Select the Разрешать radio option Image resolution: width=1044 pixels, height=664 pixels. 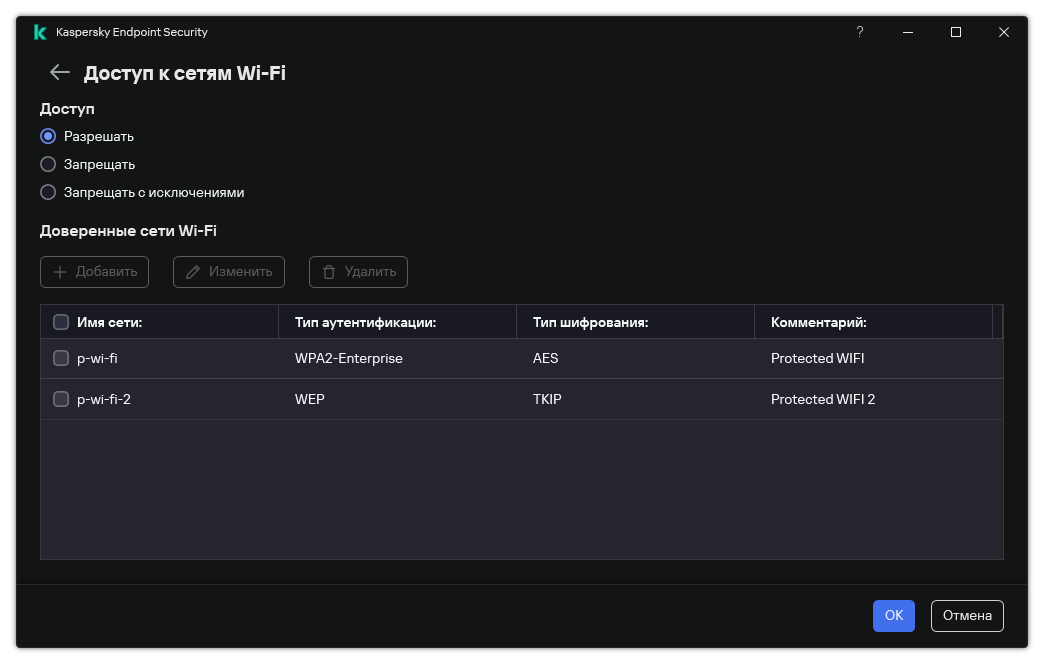coord(48,136)
